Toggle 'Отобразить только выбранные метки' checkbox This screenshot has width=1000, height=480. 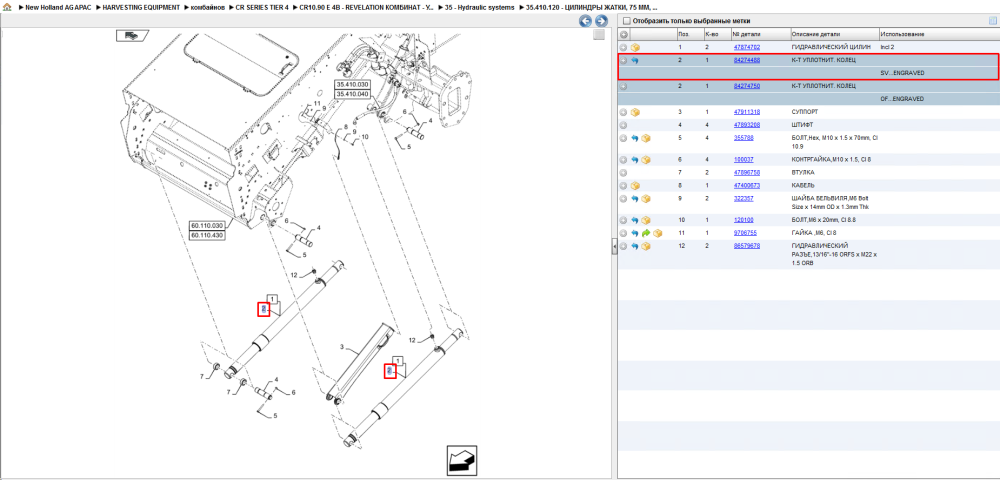(x=626, y=21)
